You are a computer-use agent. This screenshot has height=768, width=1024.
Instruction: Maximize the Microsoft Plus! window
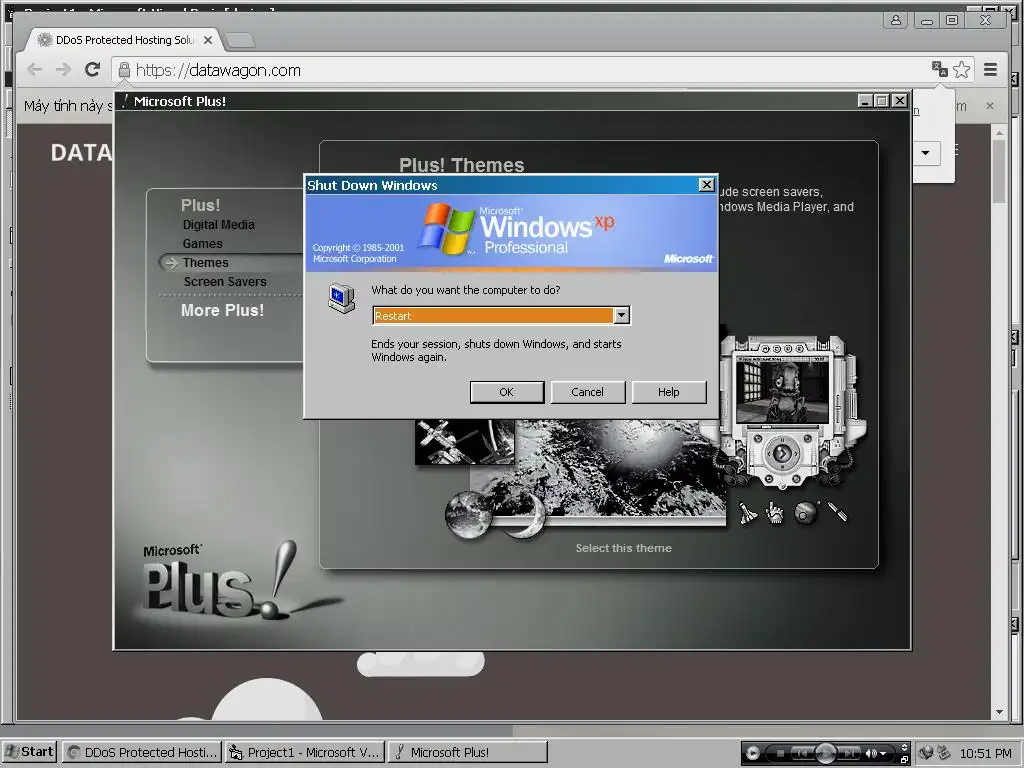point(882,101)
